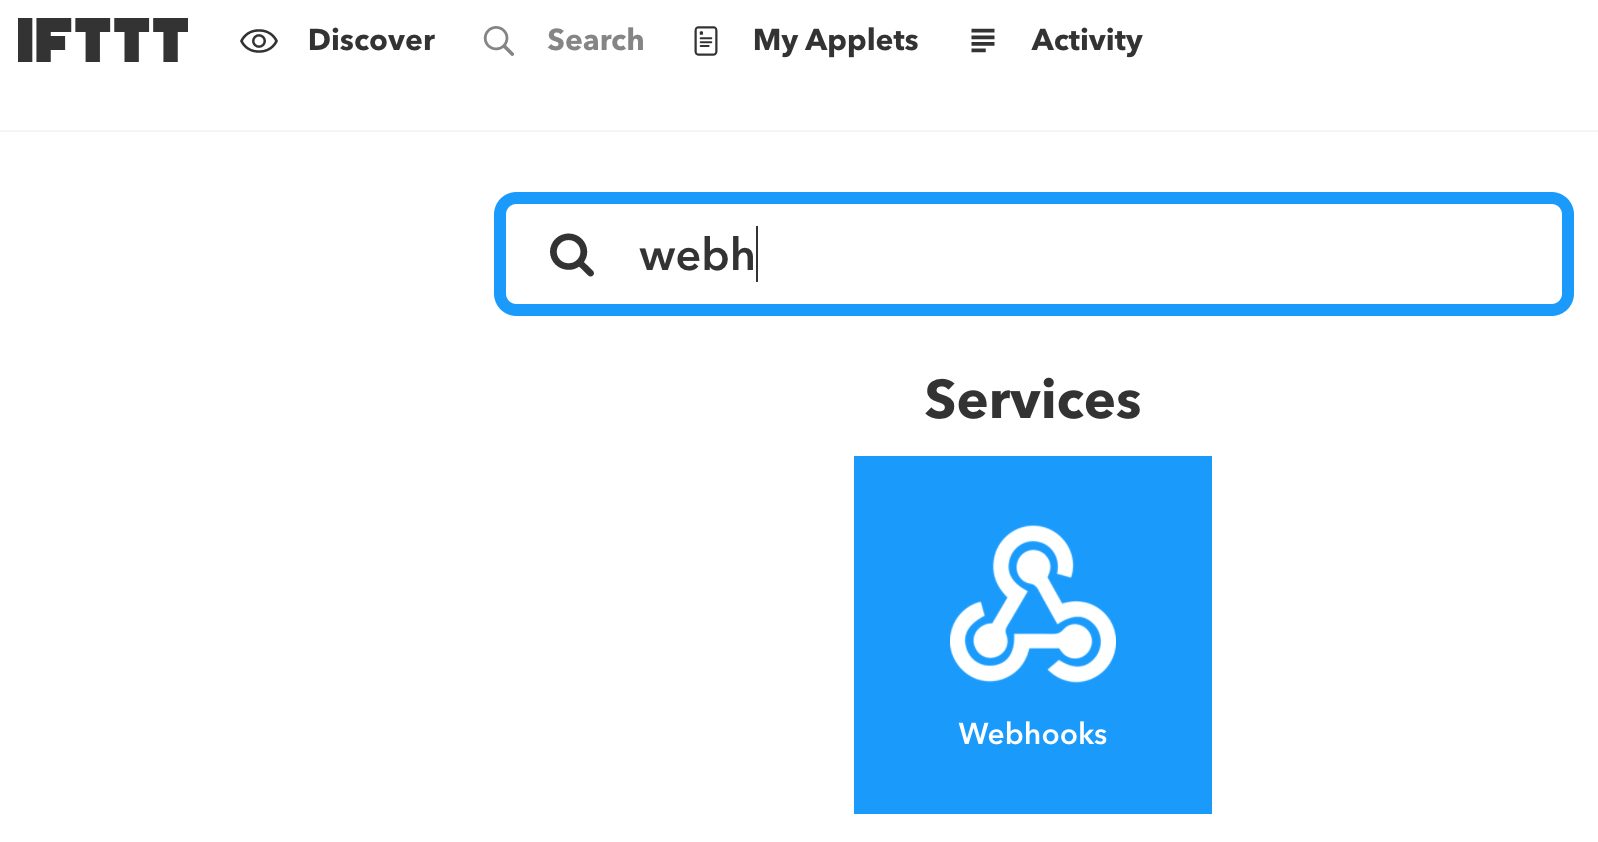Screen dimensions: 1598x842
Task: Open the Discover page link
Action: coord(371,40)
